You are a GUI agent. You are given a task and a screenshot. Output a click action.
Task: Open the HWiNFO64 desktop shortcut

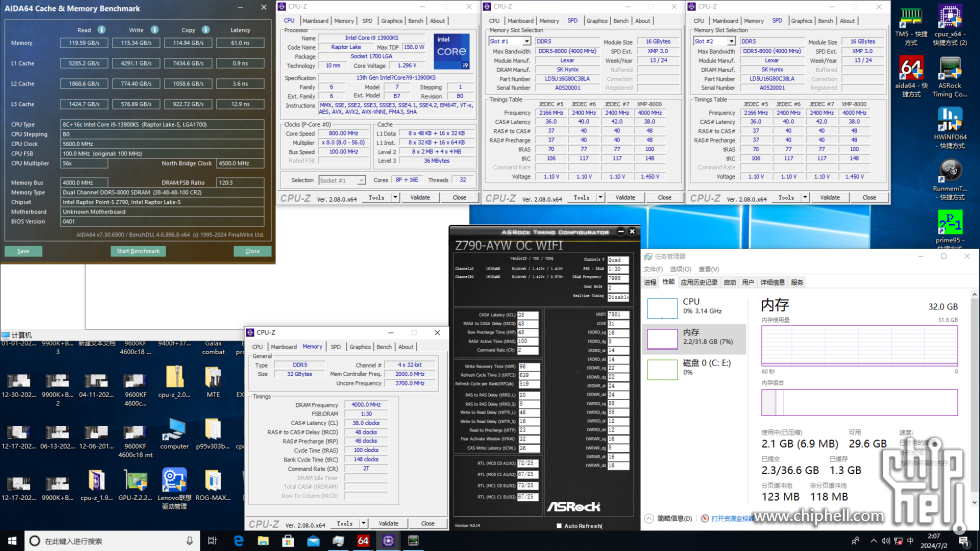[949, 128]
